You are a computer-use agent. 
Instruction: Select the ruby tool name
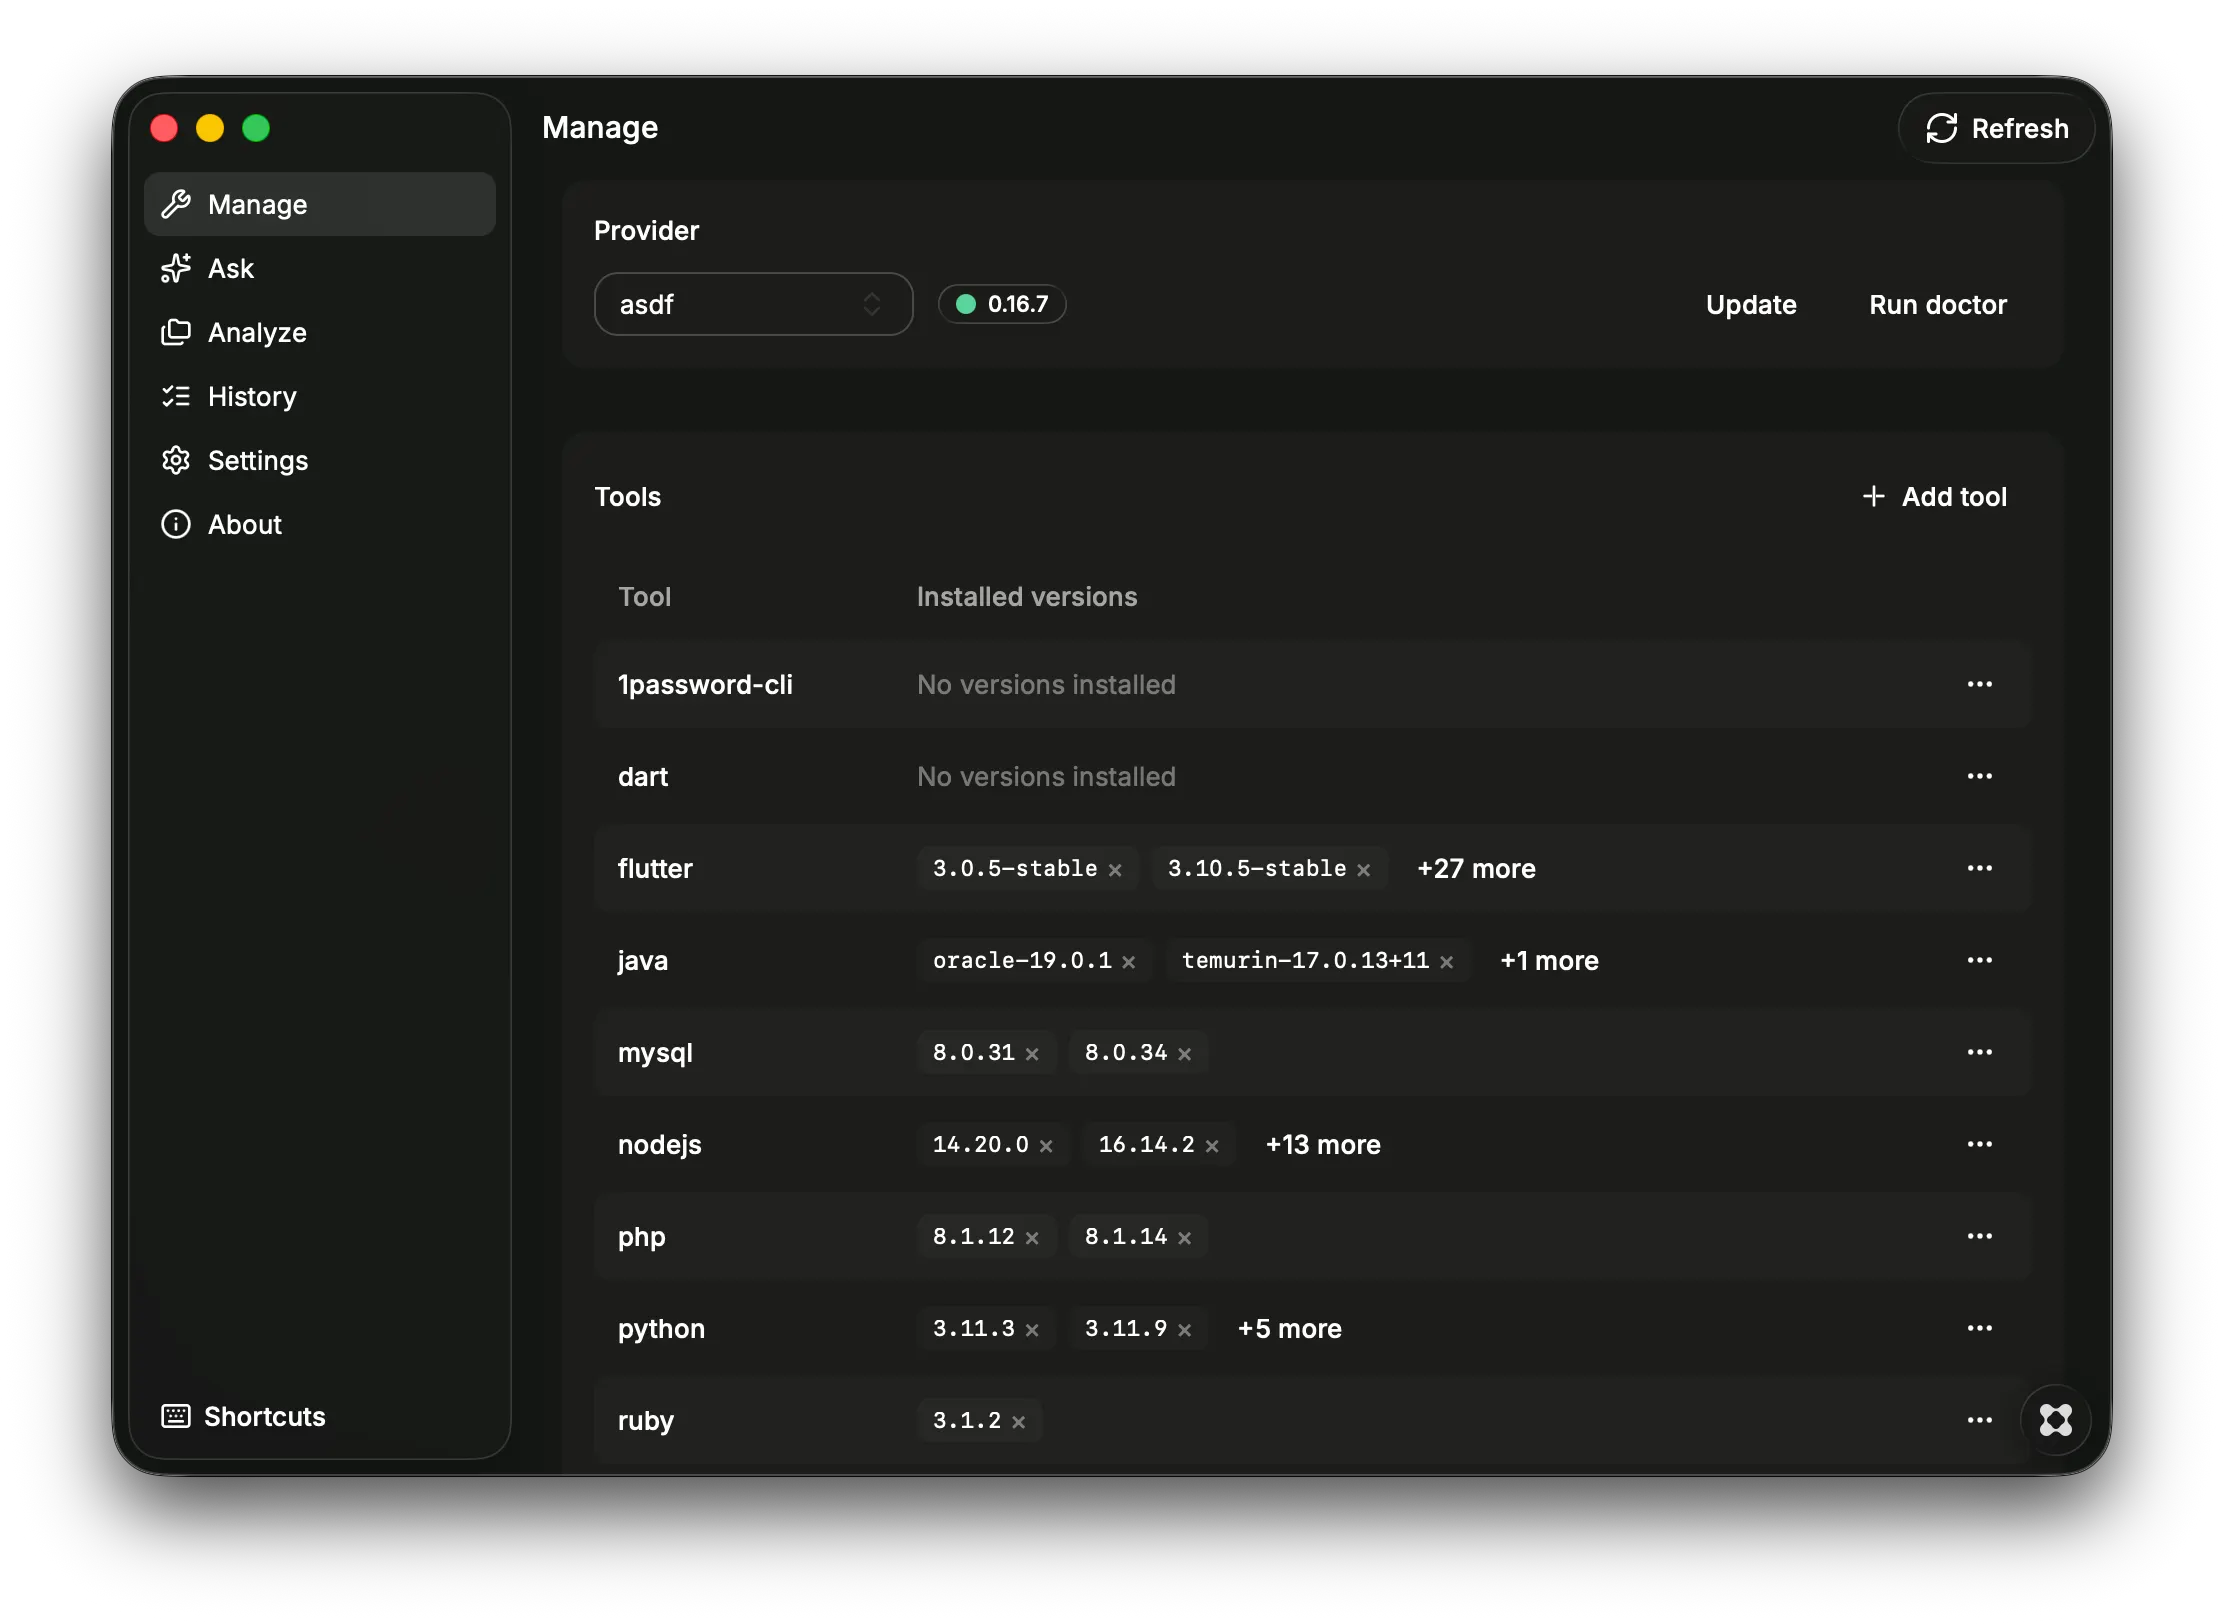click(645, 1420)
